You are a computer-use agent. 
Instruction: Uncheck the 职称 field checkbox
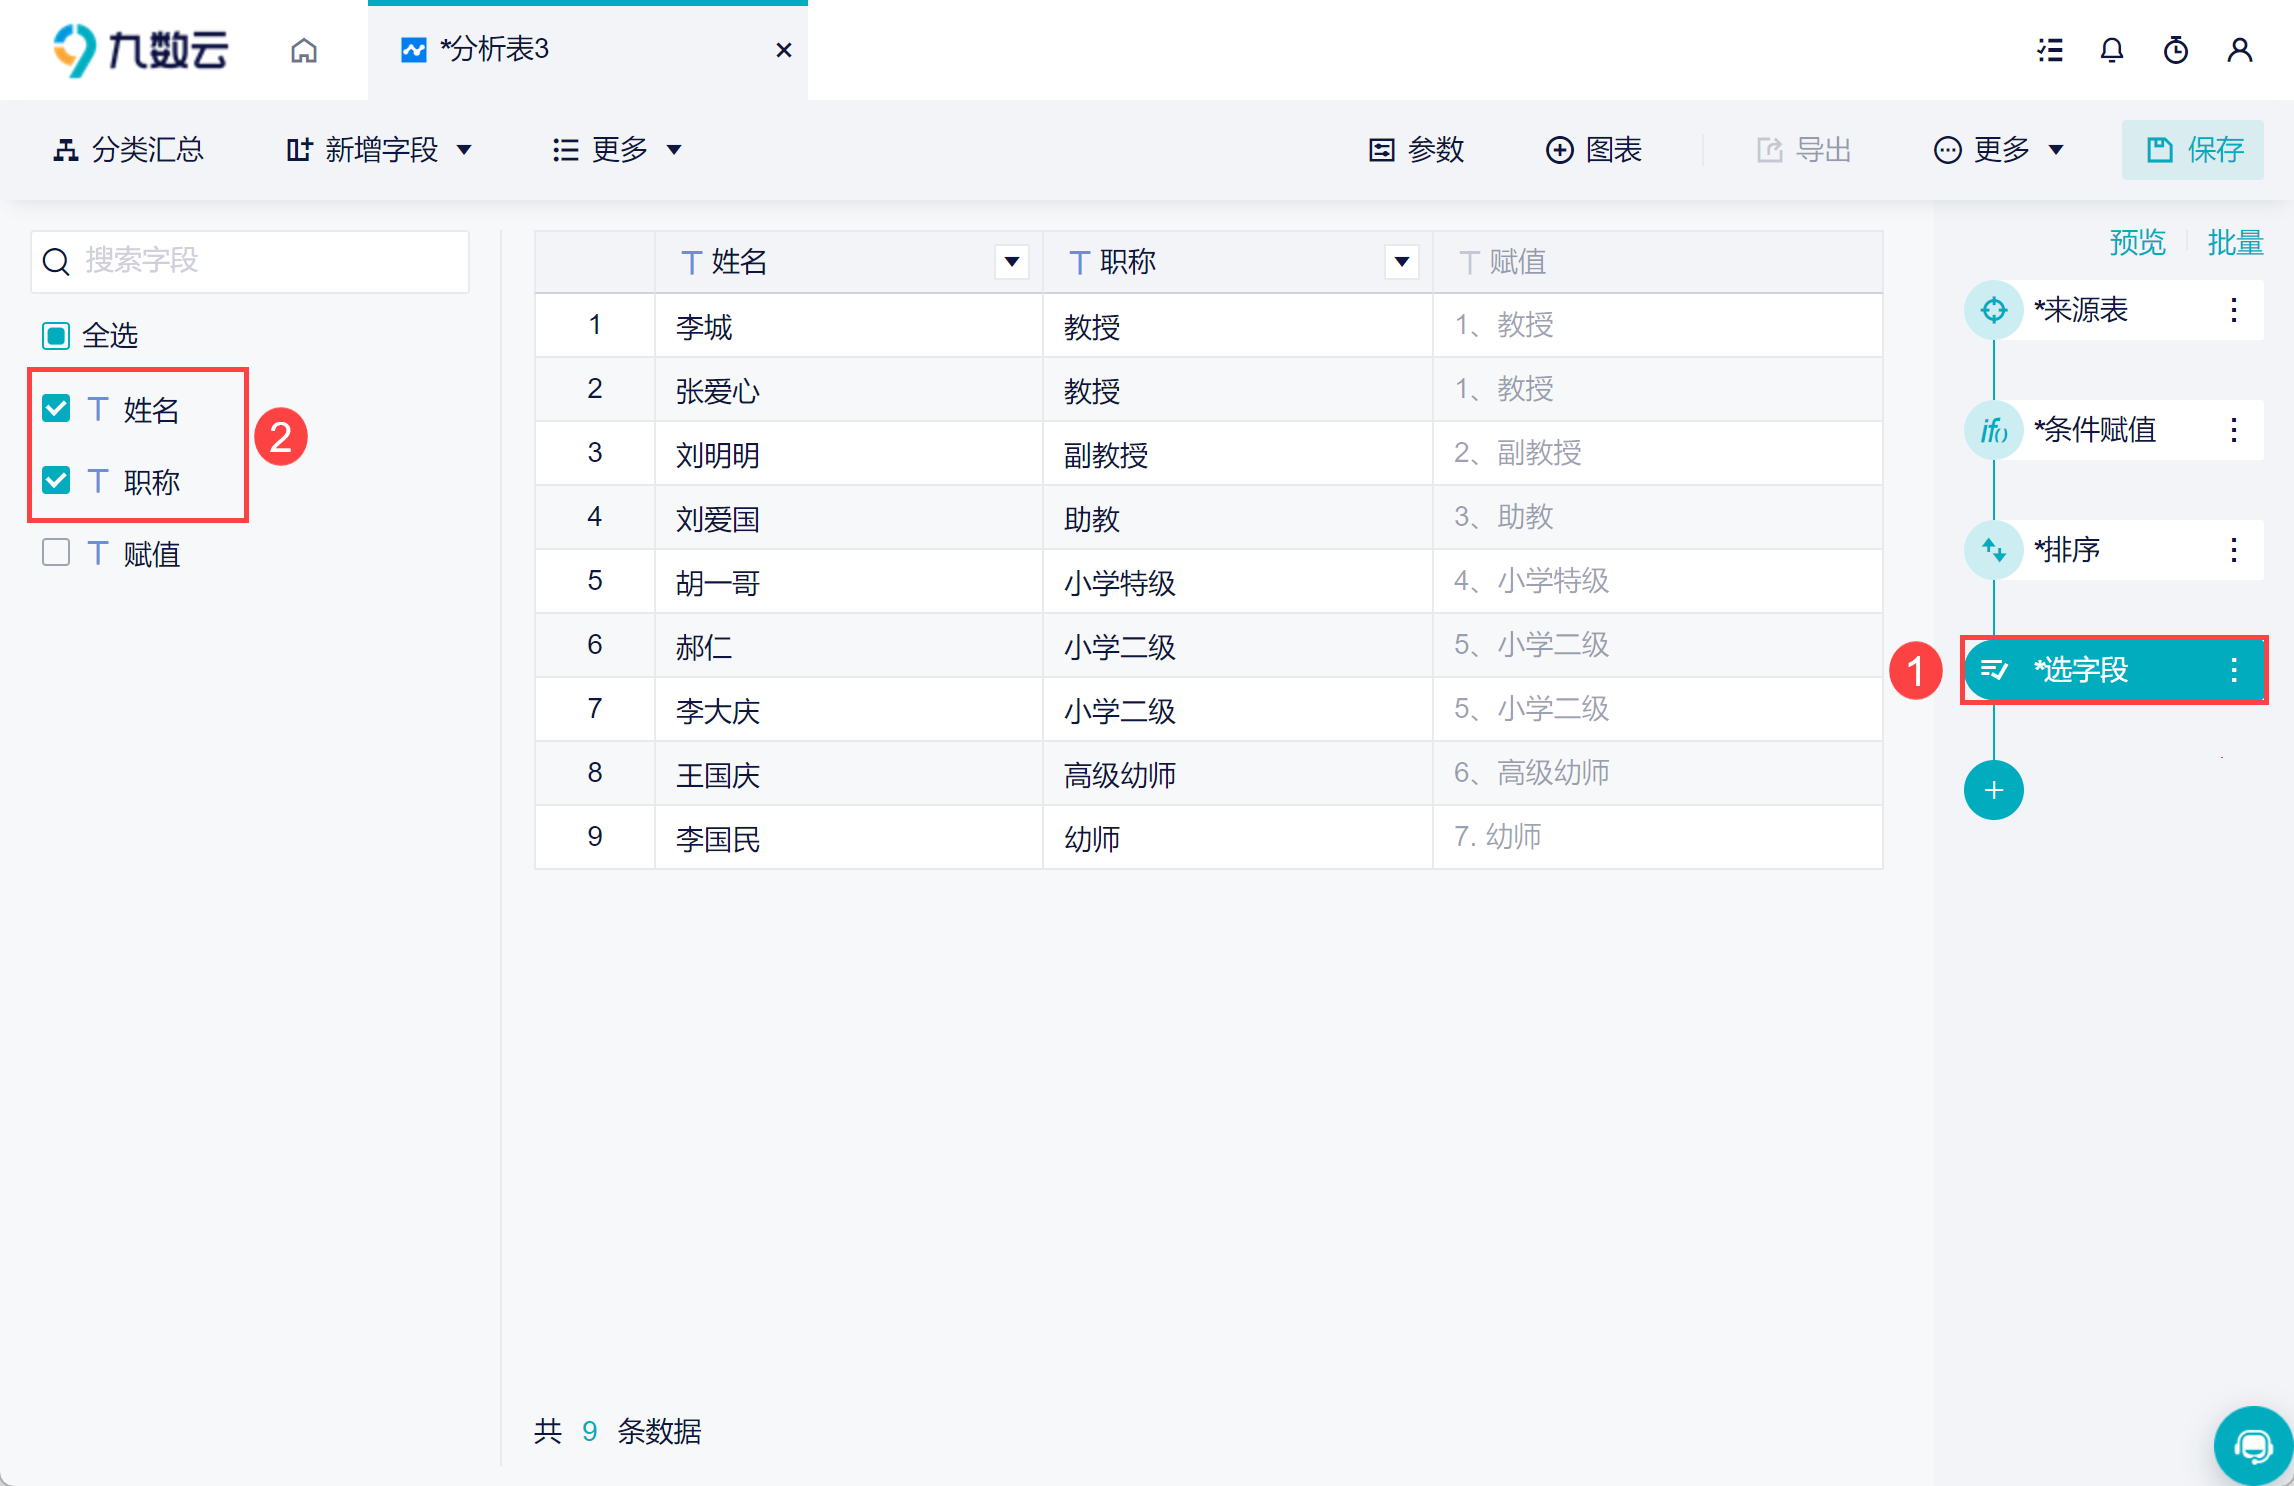(x=56, y=480)
